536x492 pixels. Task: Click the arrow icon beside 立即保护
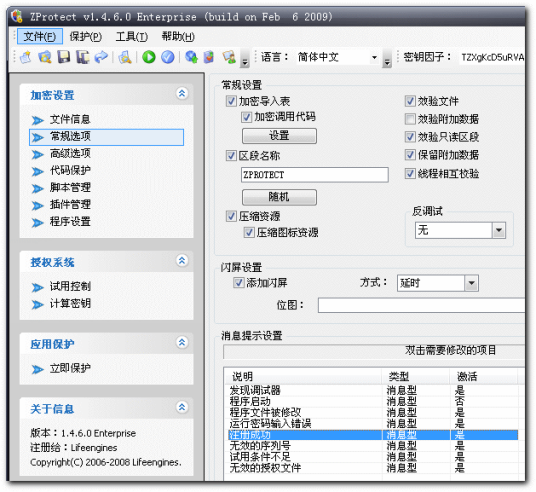[38, 369]
